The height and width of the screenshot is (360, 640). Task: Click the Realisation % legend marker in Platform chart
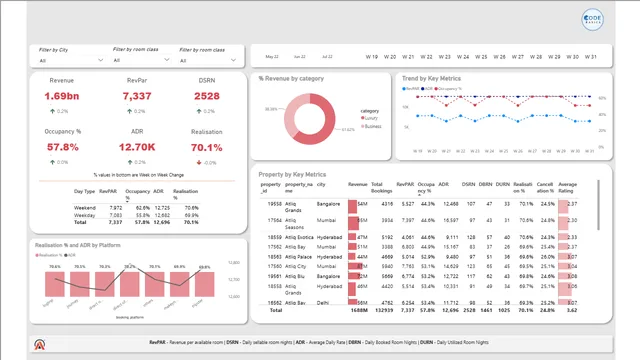click(x=37, y=255)
